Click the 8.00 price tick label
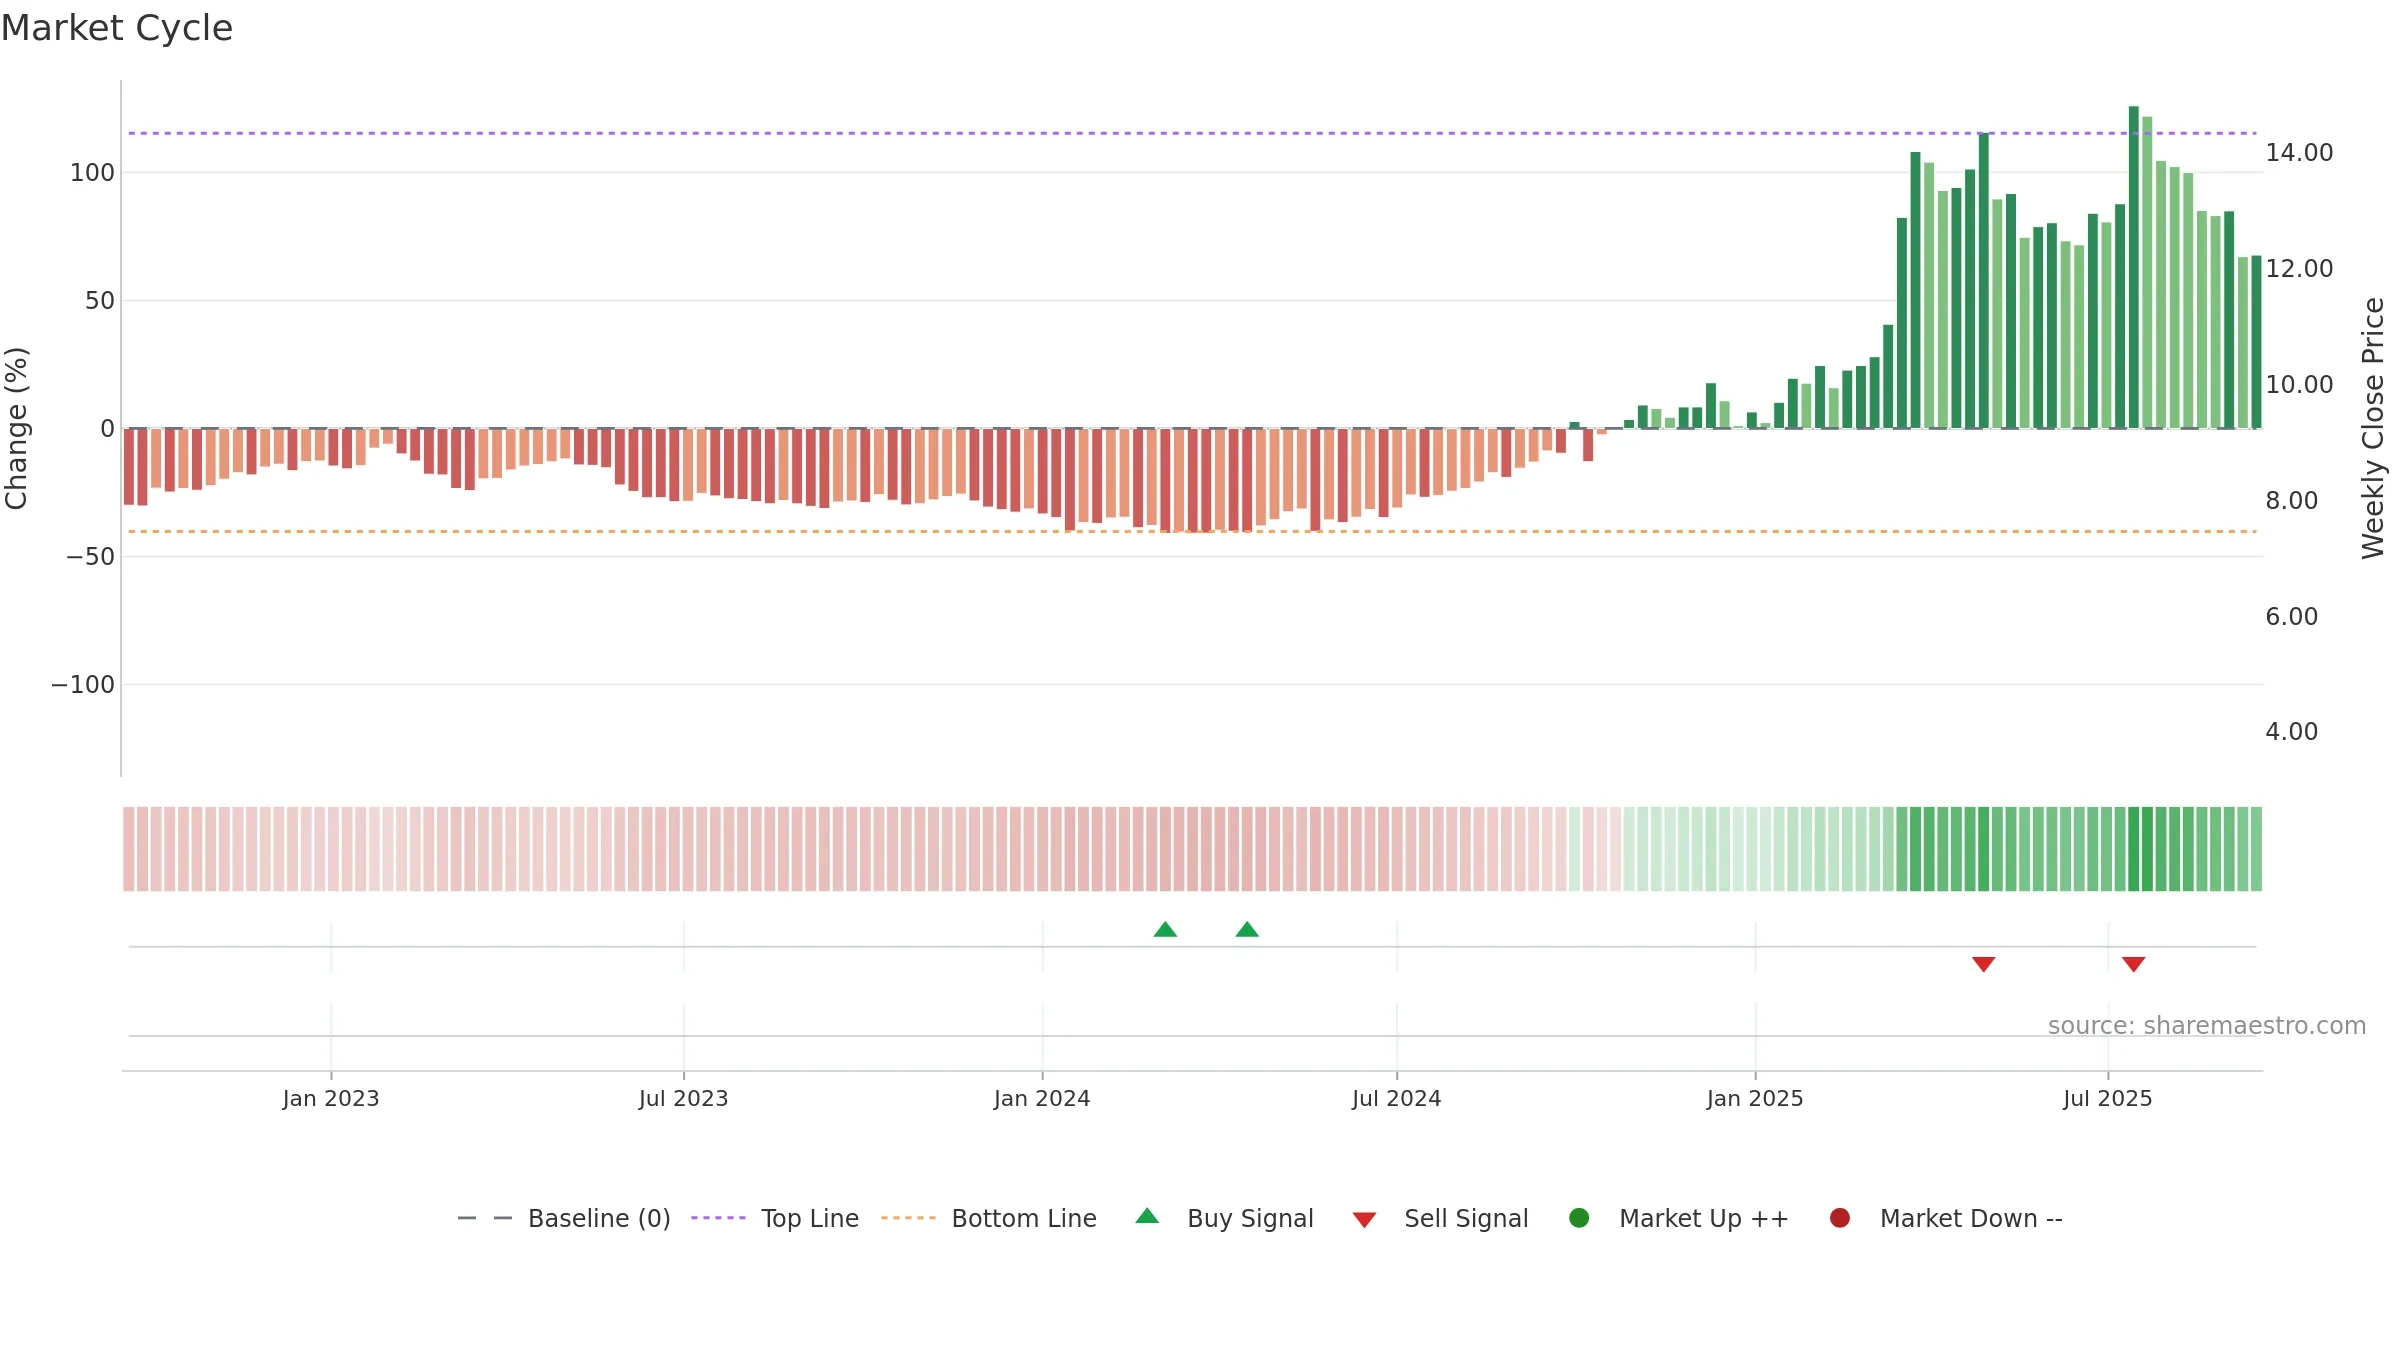 coord(2291,501)
